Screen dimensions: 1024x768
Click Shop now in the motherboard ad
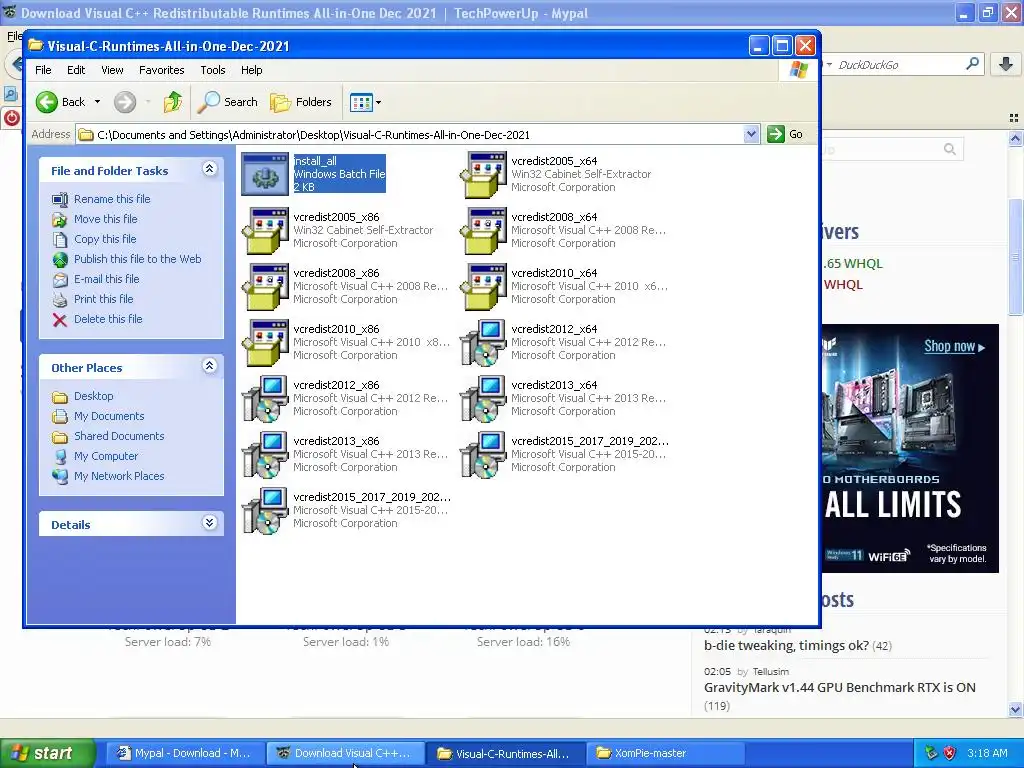point(954,346)
